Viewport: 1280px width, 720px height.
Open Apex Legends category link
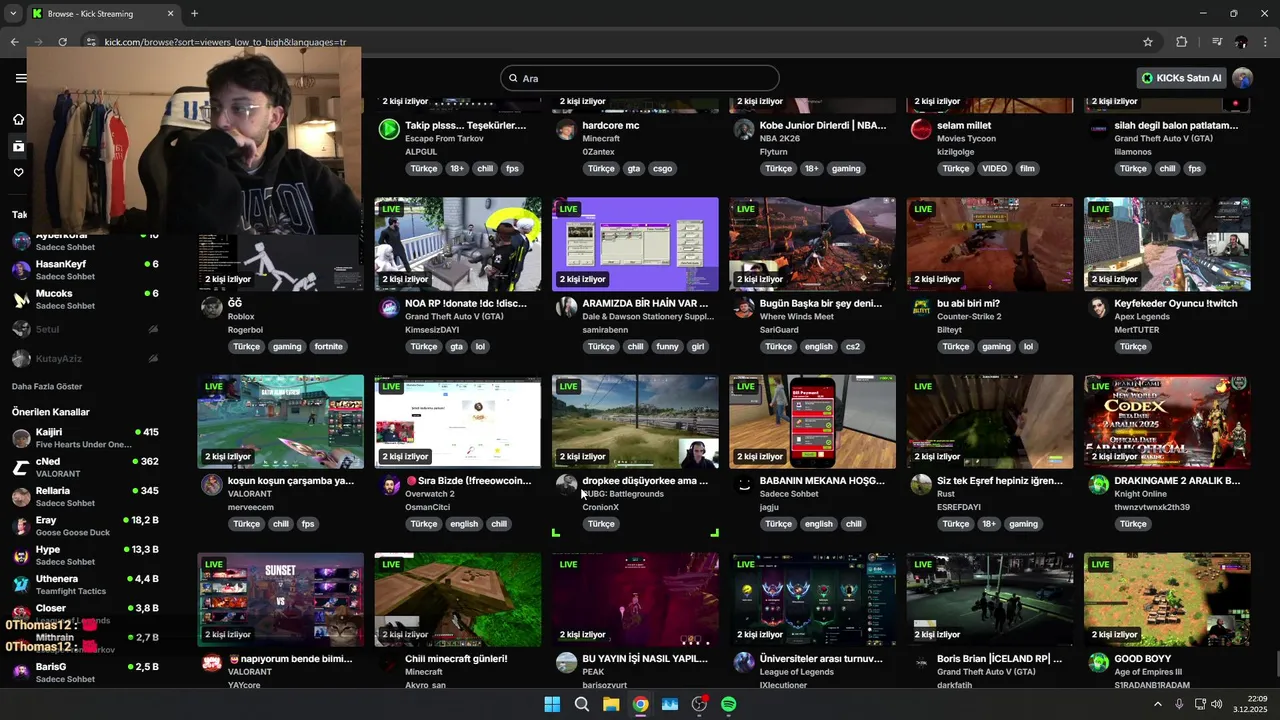point(1143,317)
